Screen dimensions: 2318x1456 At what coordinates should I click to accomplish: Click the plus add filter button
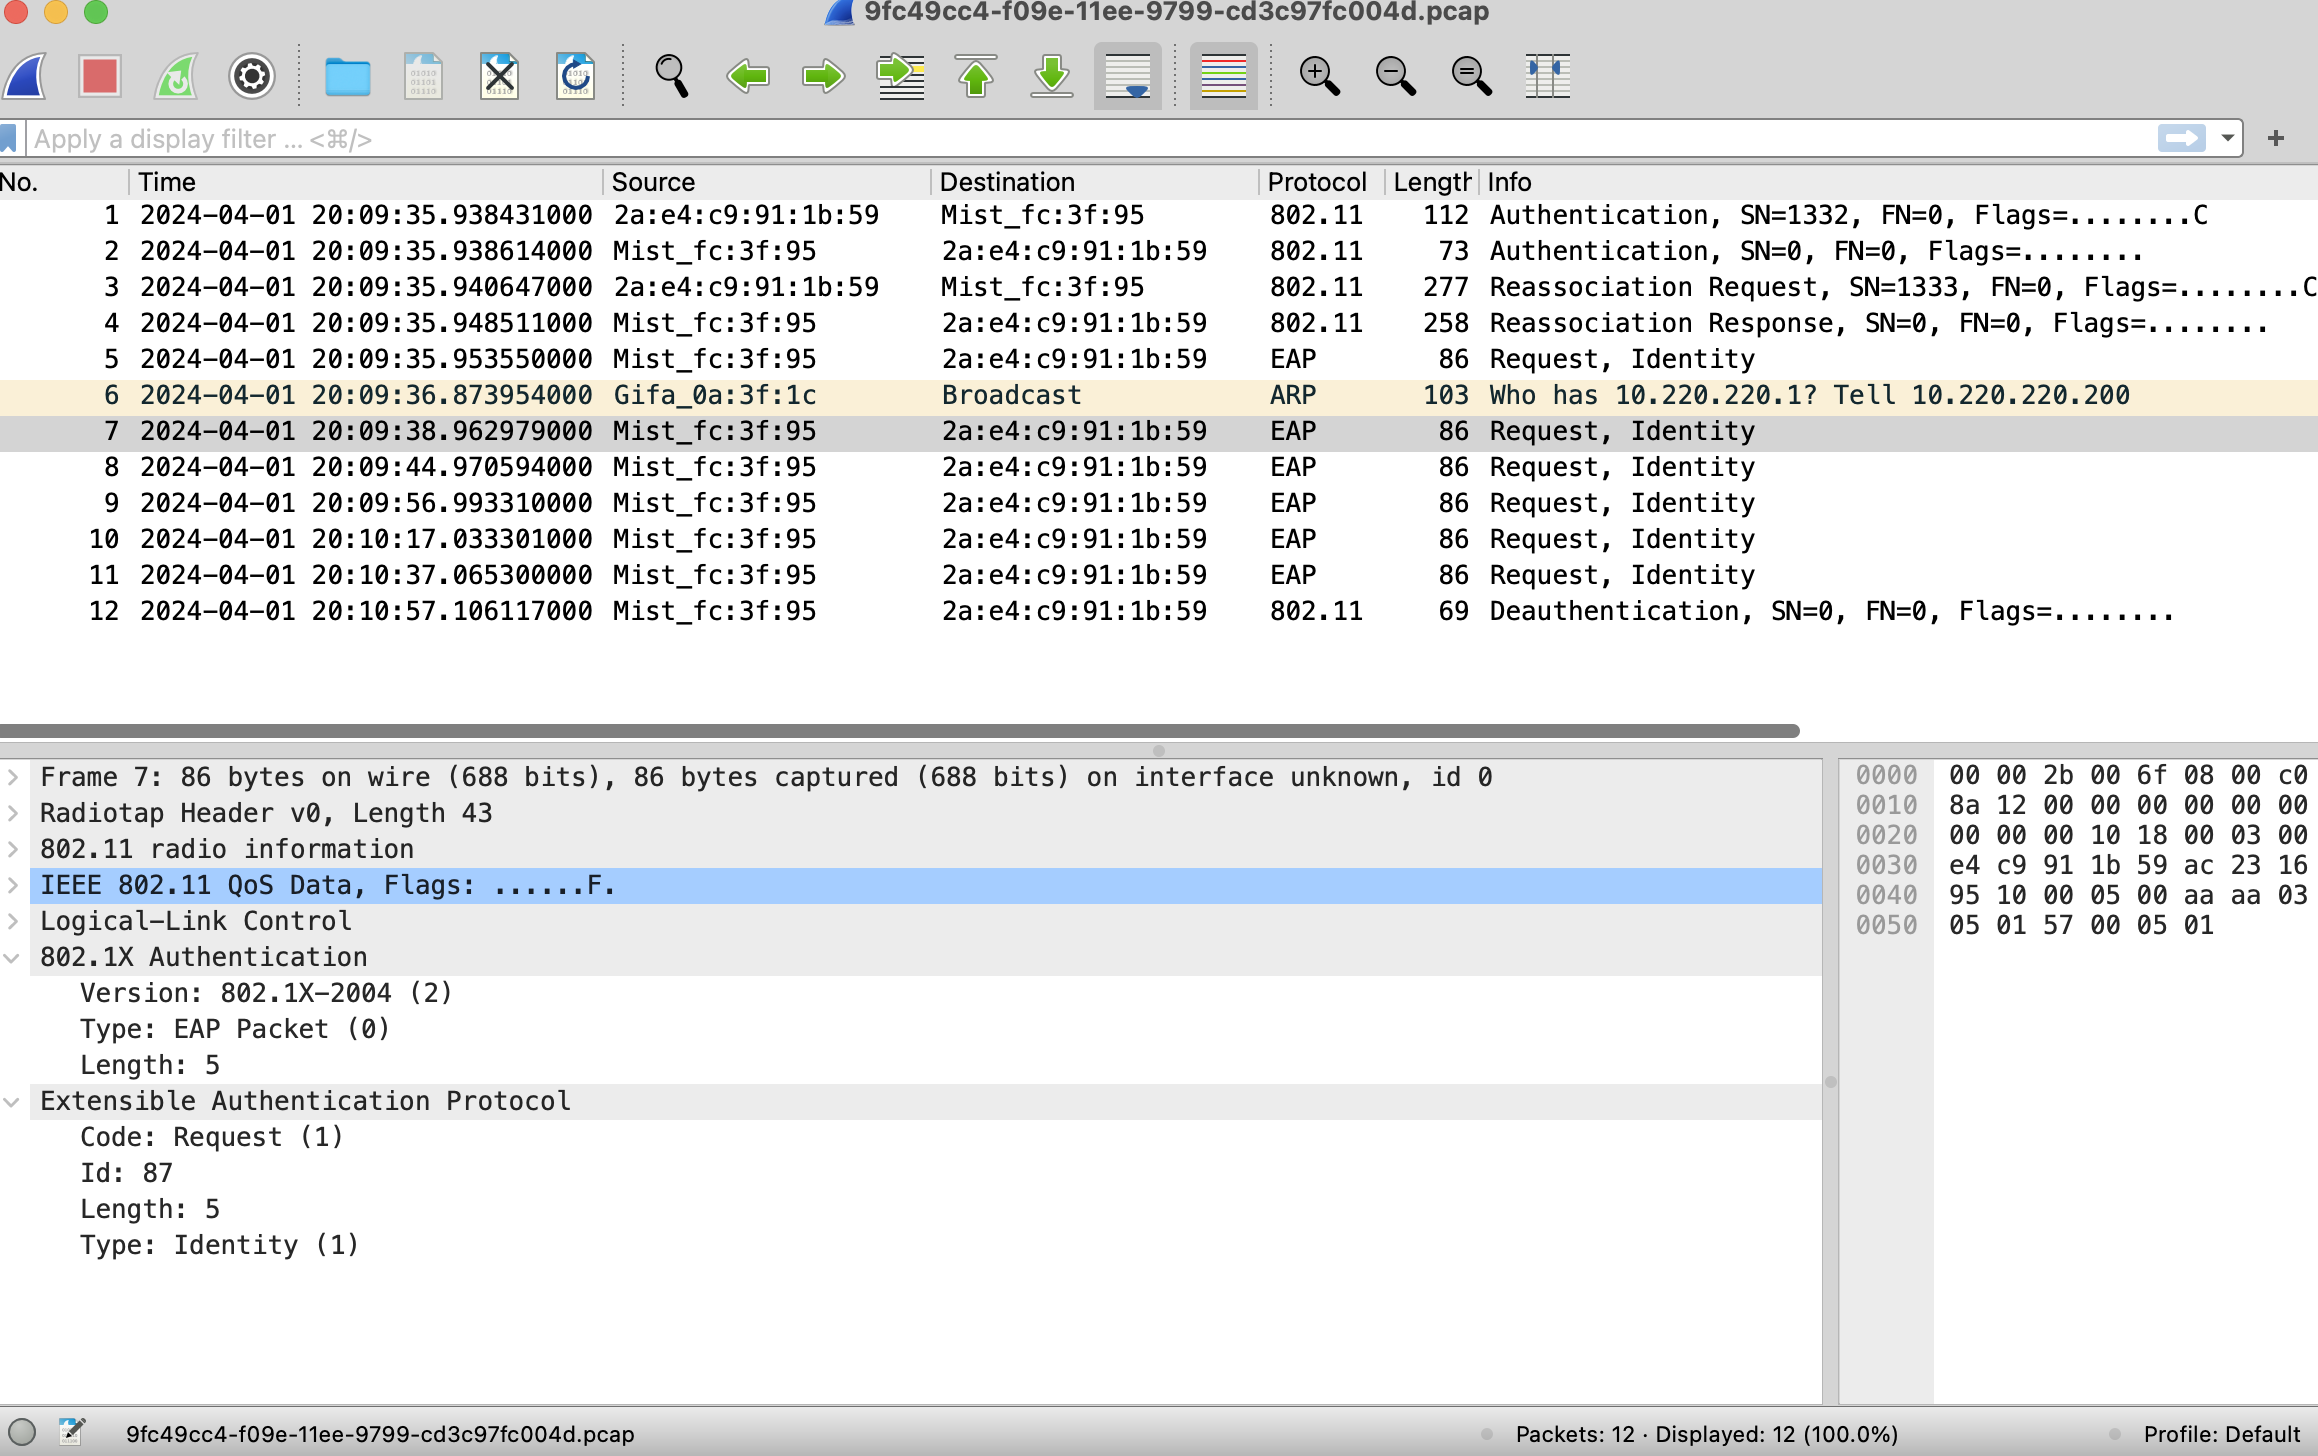tap(2276, 138)
